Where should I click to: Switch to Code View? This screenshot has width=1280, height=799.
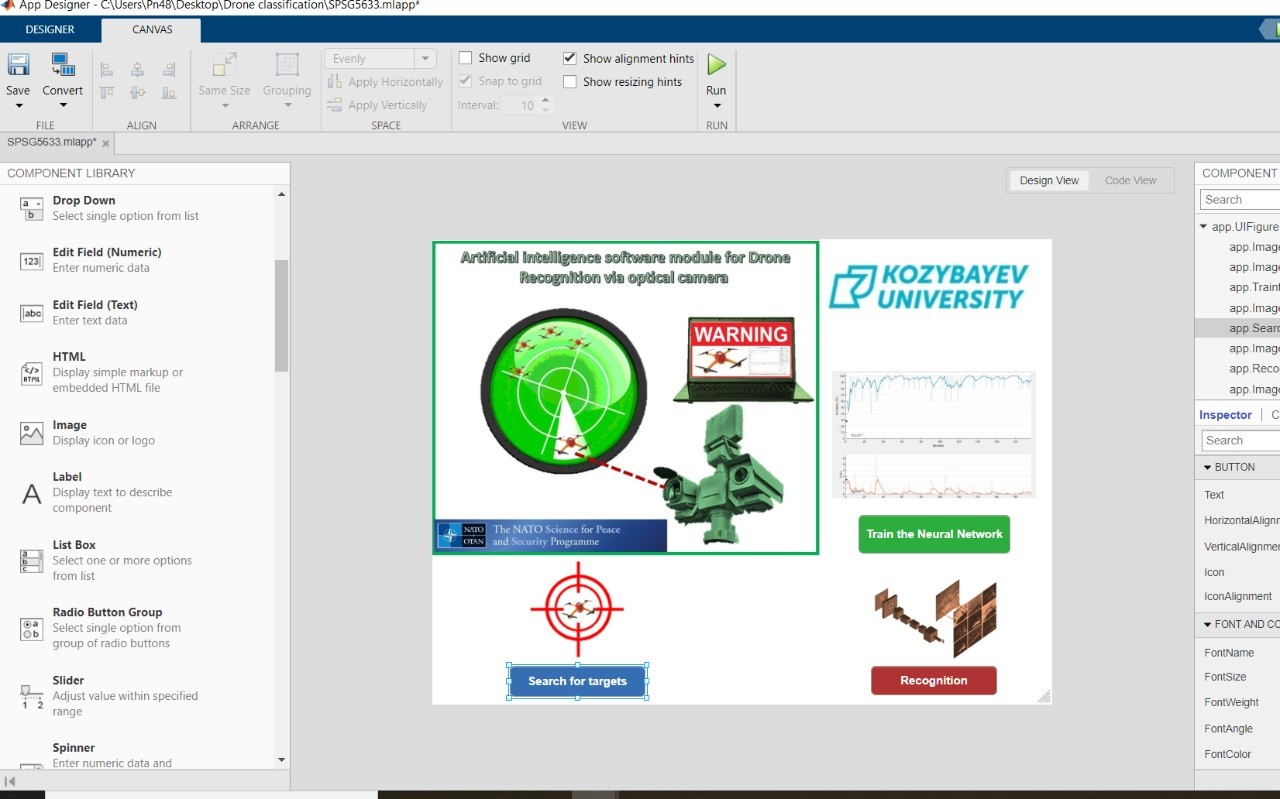pos(1130,181)
